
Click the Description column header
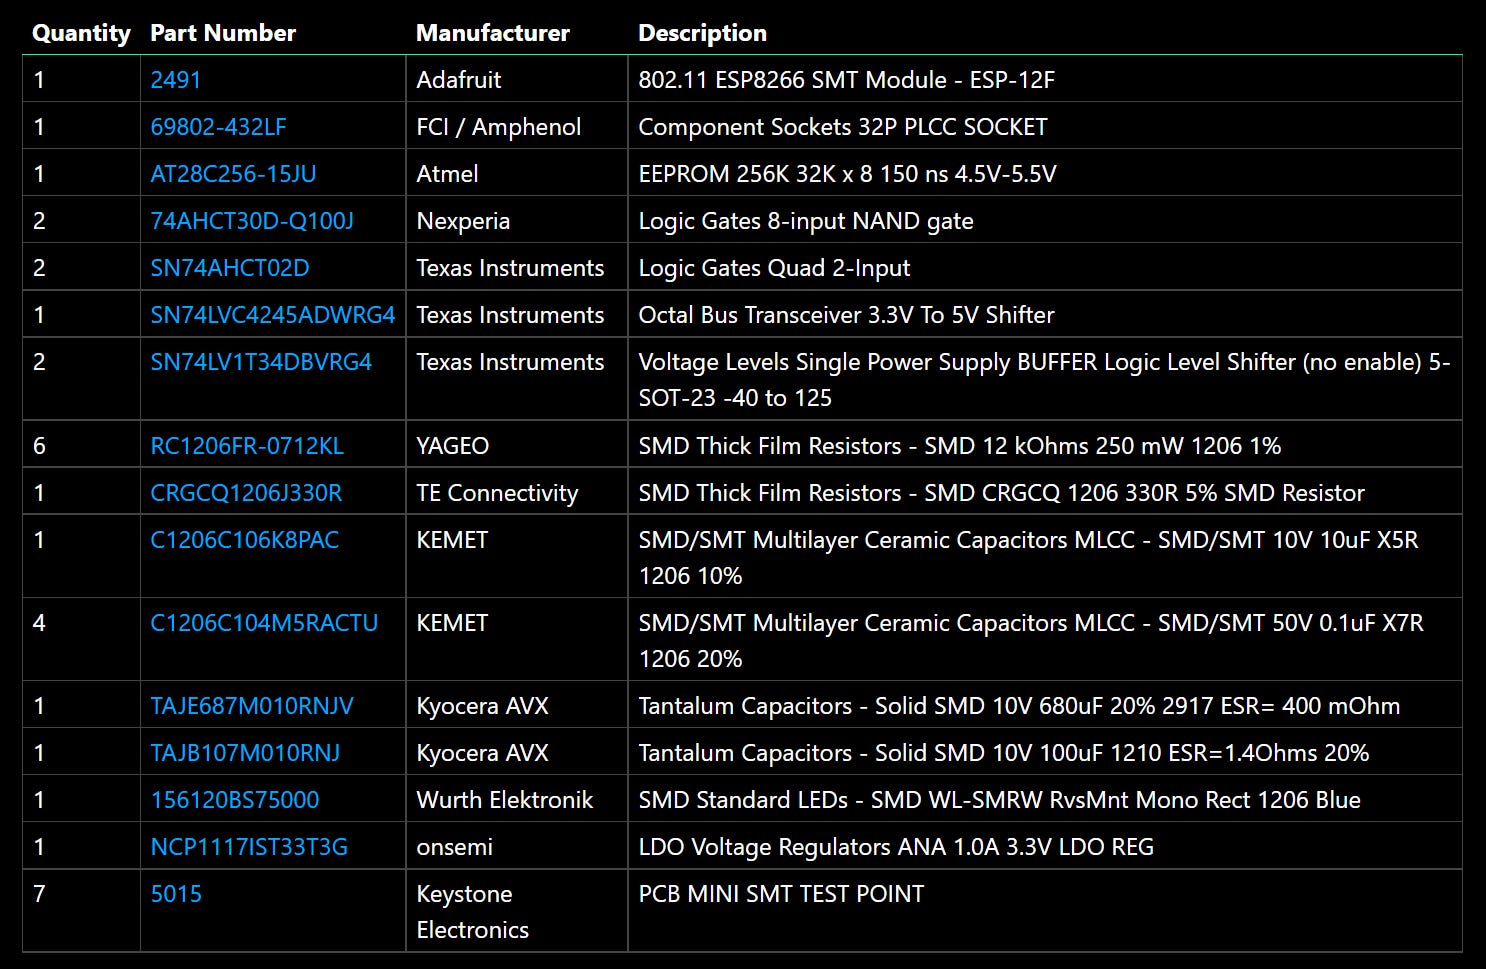pos(703,33)
